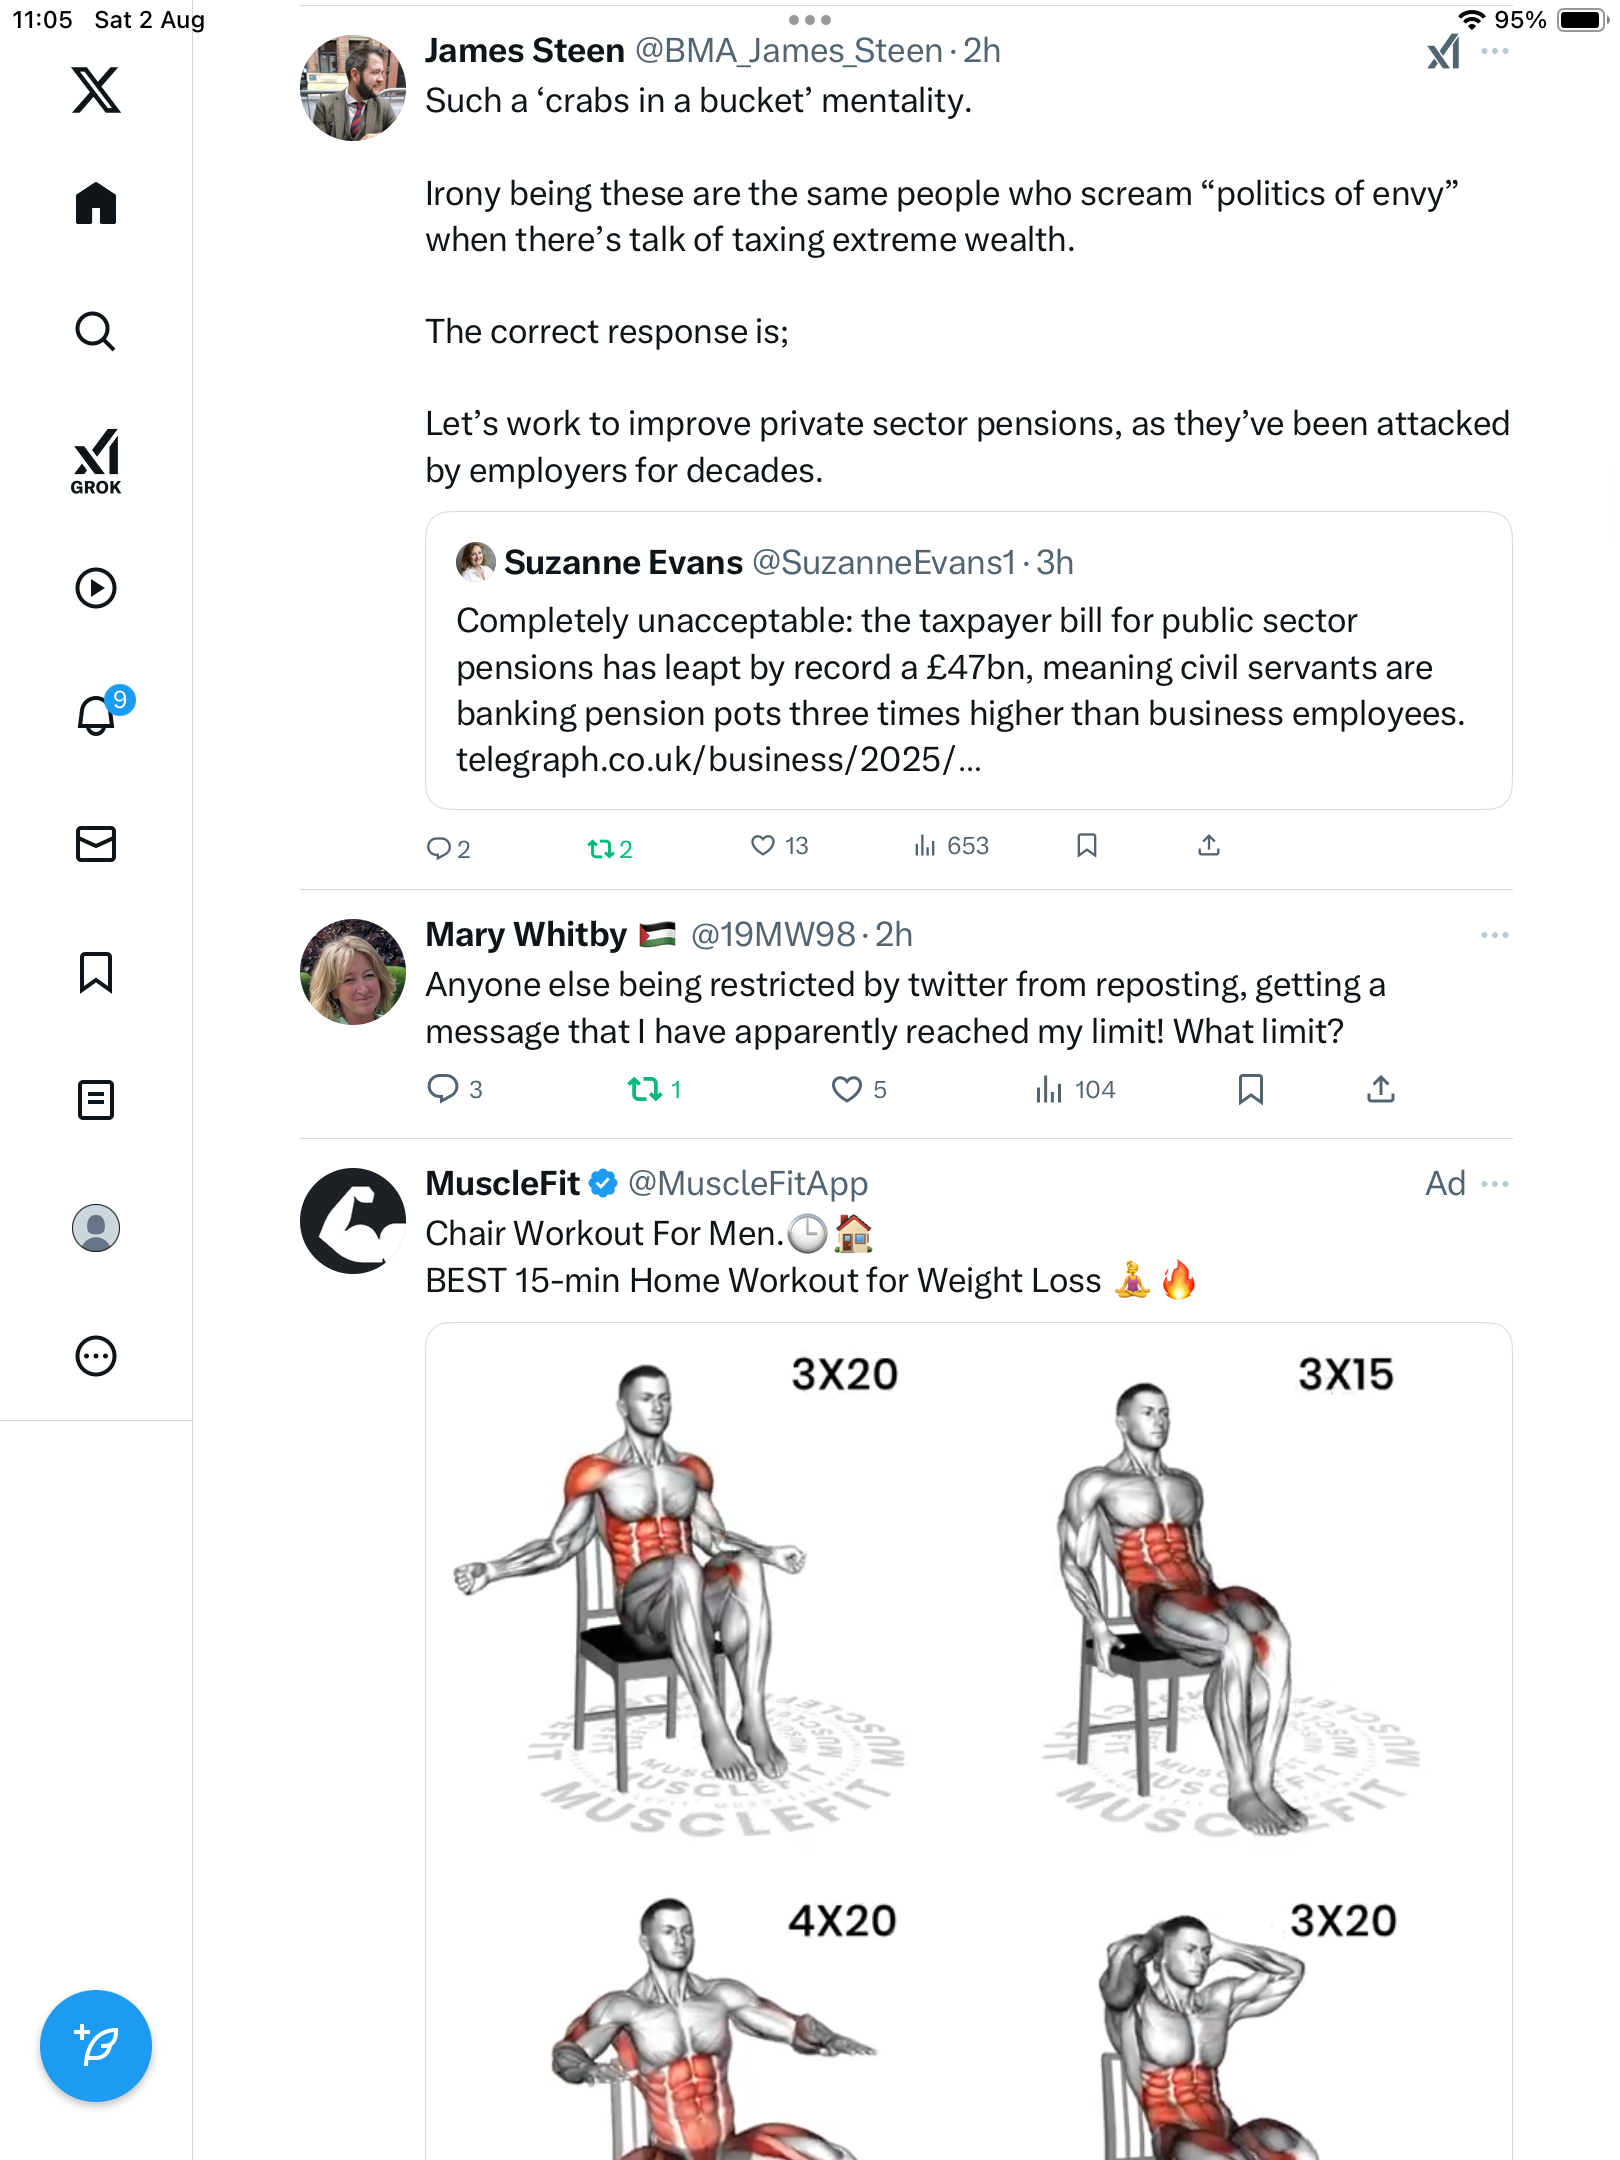Tap the compose new post button

click(96, 2045)
